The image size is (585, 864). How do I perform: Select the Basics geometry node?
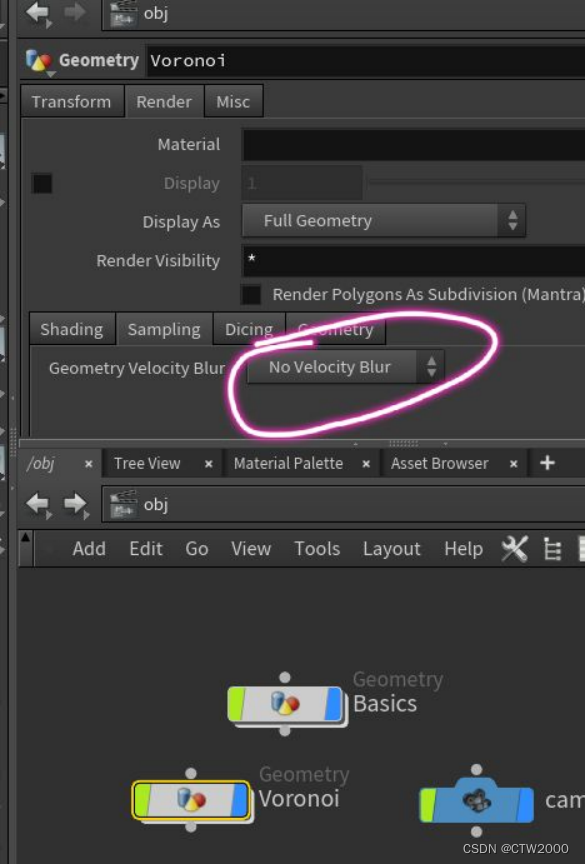[x=285, y=704]
